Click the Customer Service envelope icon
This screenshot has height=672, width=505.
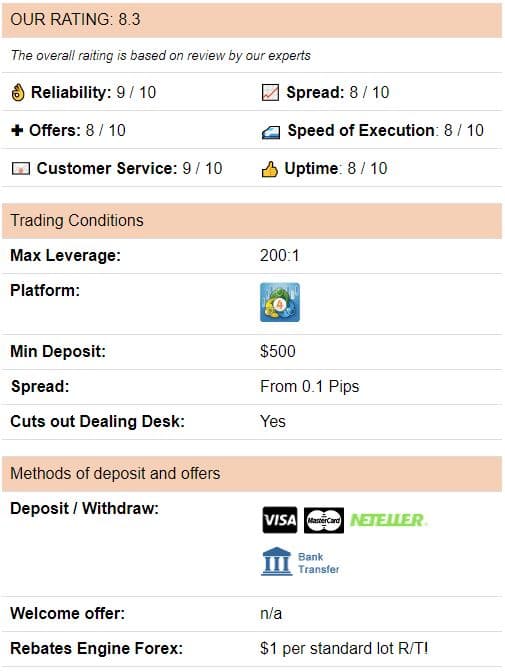click(x=21, y=168)
